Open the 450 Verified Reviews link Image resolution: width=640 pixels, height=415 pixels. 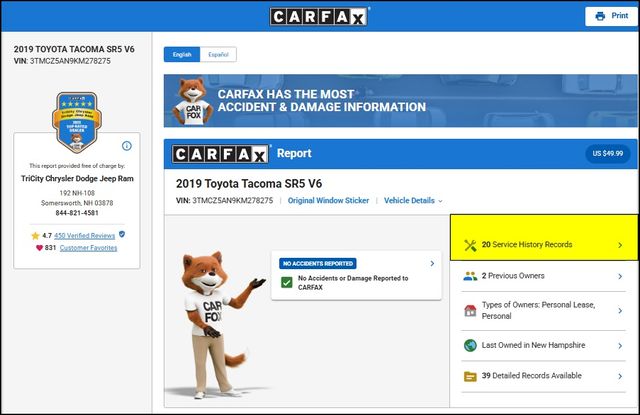point(84,235)
